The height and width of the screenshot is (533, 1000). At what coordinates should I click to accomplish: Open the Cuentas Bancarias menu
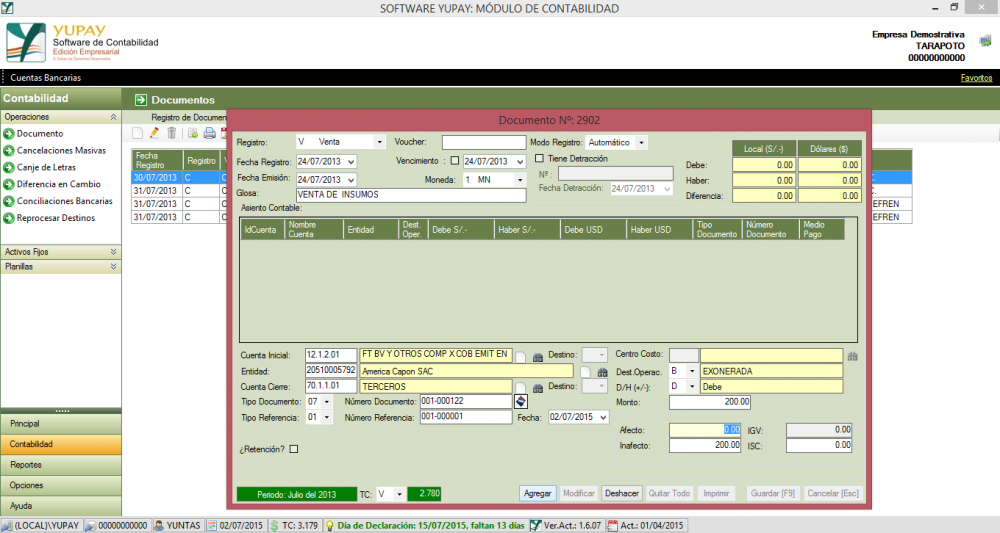point(45,78)
